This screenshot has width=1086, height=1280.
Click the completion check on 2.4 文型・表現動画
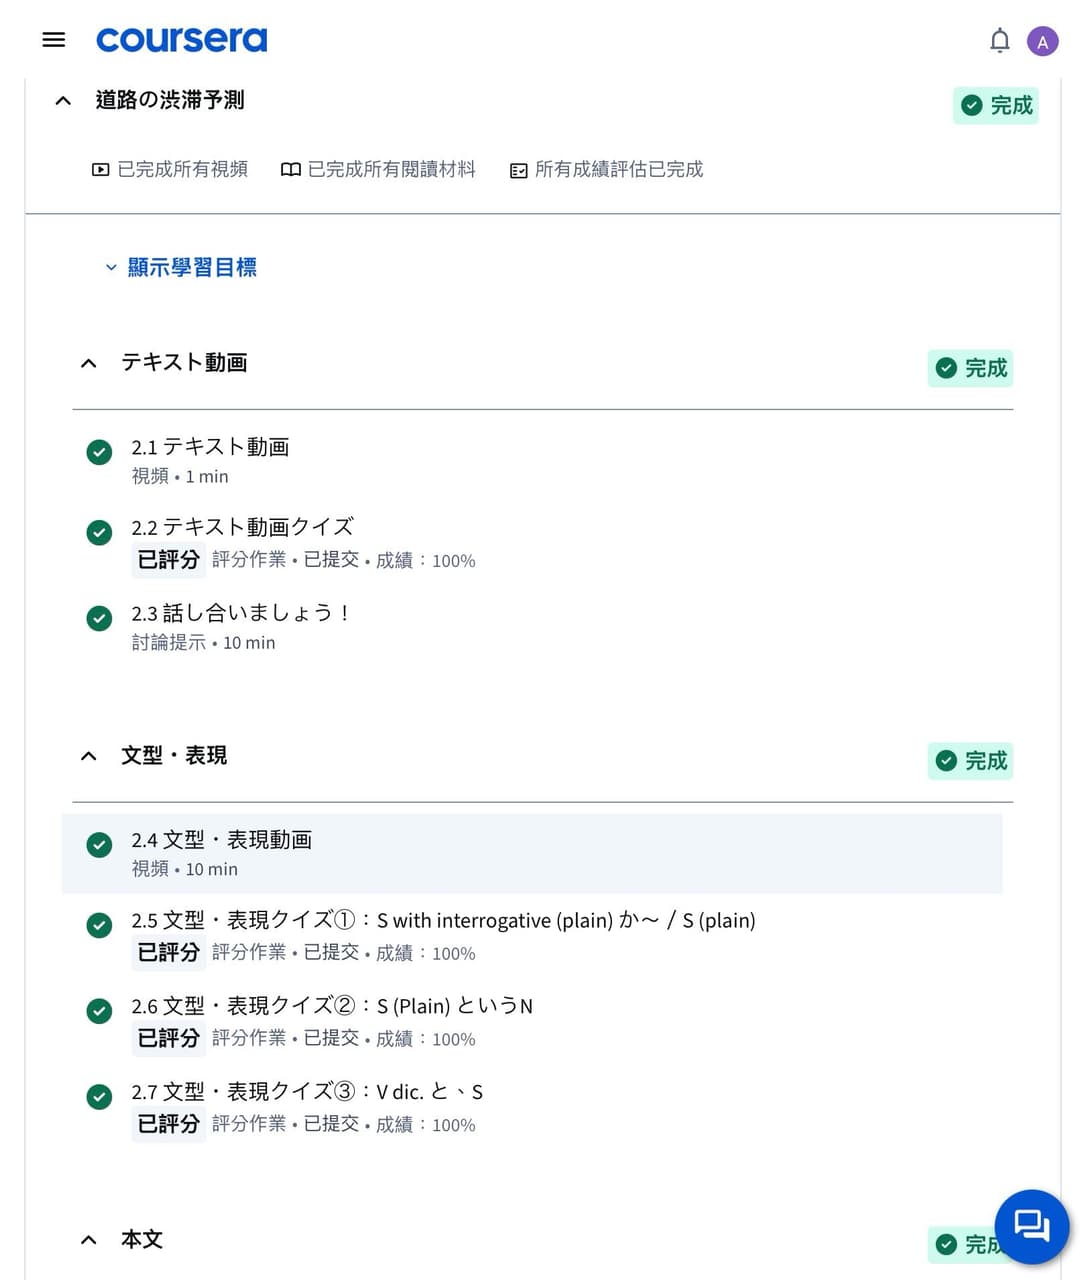tap(99, 845)
